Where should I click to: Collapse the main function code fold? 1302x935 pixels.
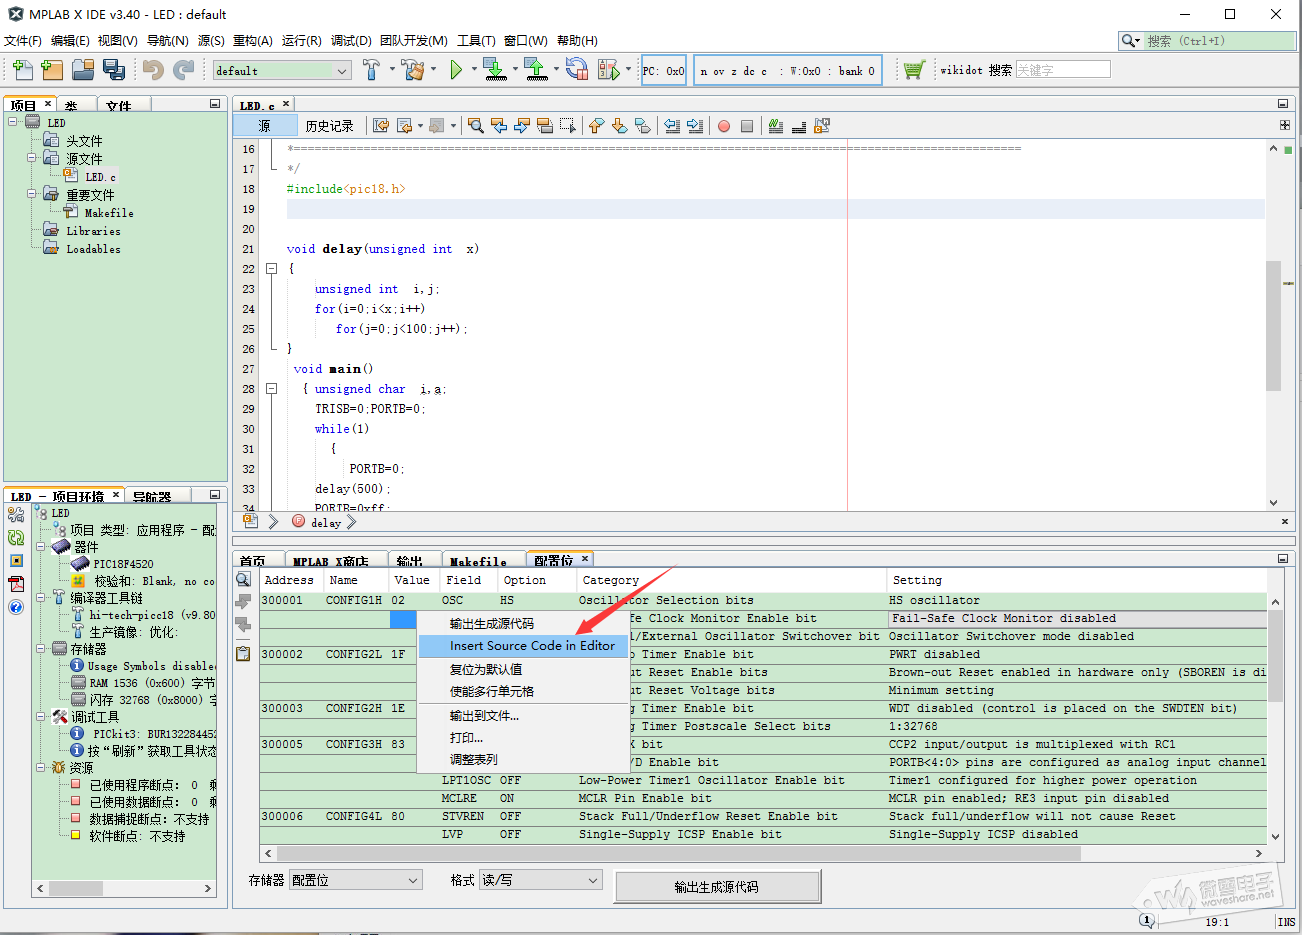(x=271, y=388)
